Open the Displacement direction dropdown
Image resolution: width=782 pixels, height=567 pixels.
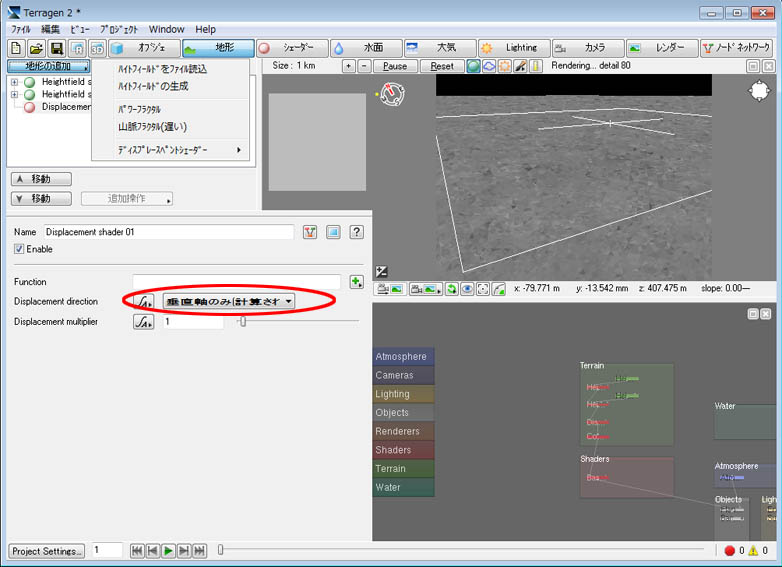pos(228,301)
